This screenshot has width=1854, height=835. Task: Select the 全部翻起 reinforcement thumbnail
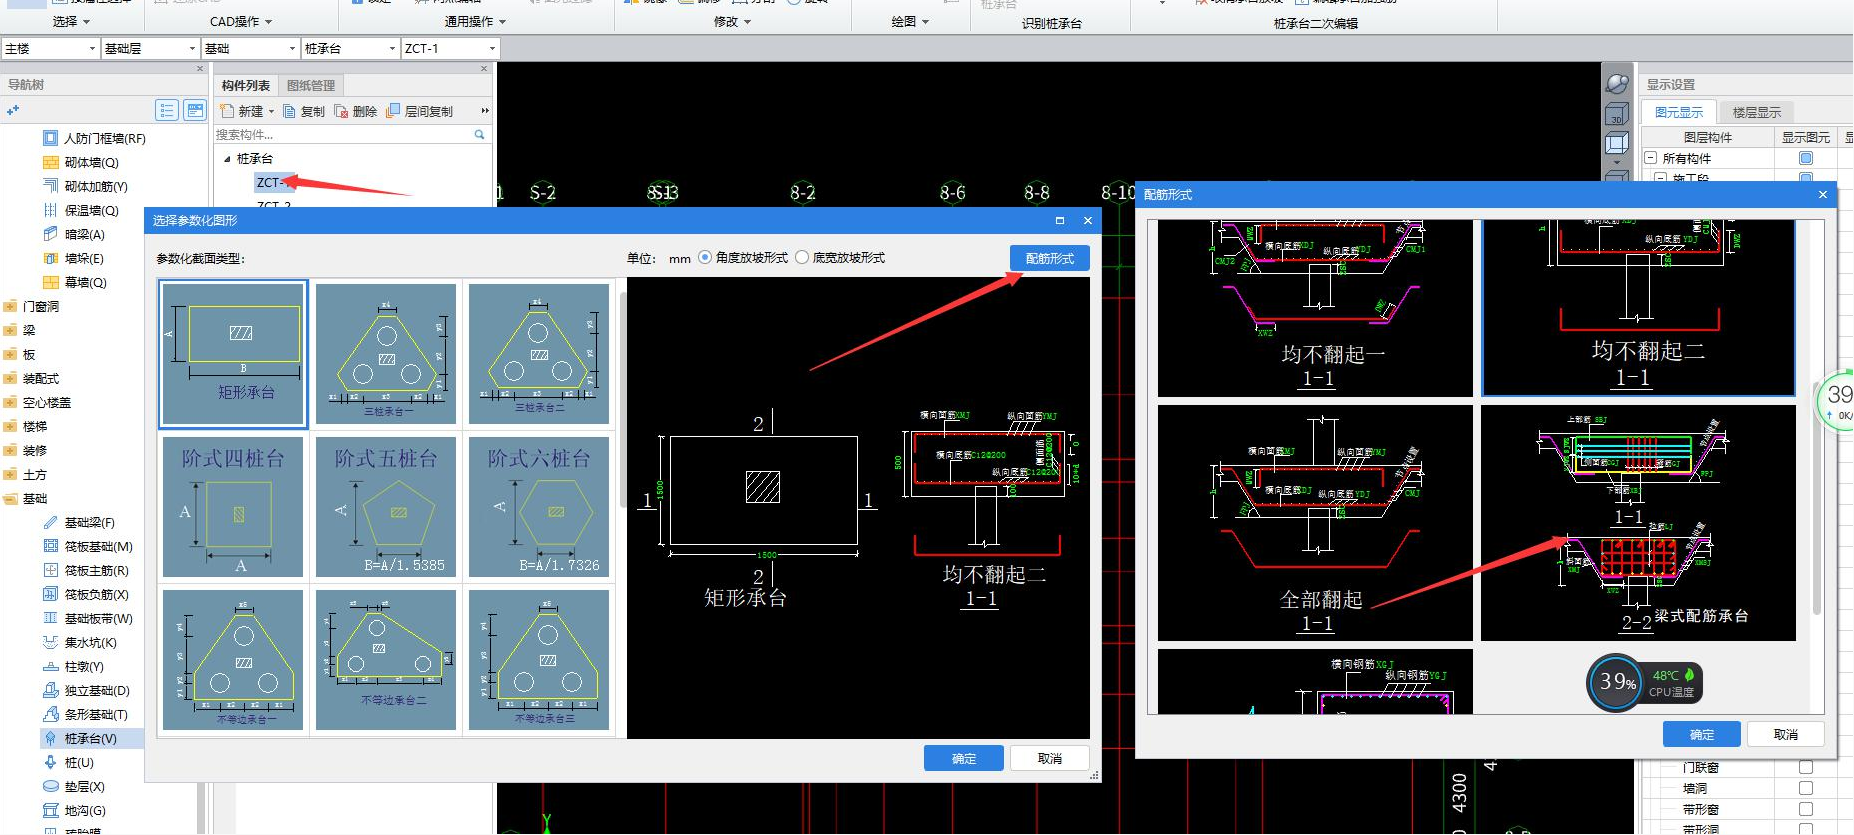(x=1315, y=522)
